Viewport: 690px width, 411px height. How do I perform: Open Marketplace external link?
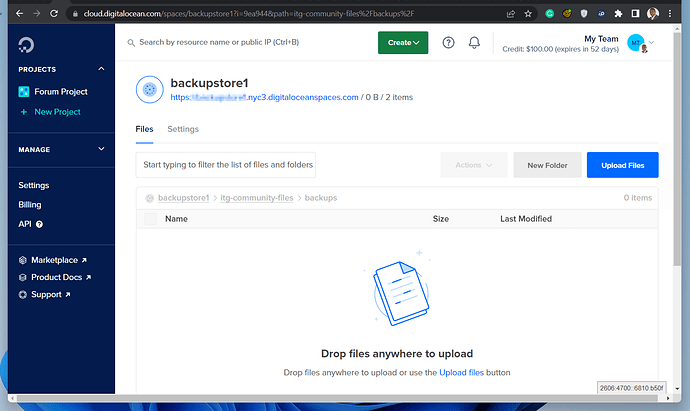coord(59,260)
